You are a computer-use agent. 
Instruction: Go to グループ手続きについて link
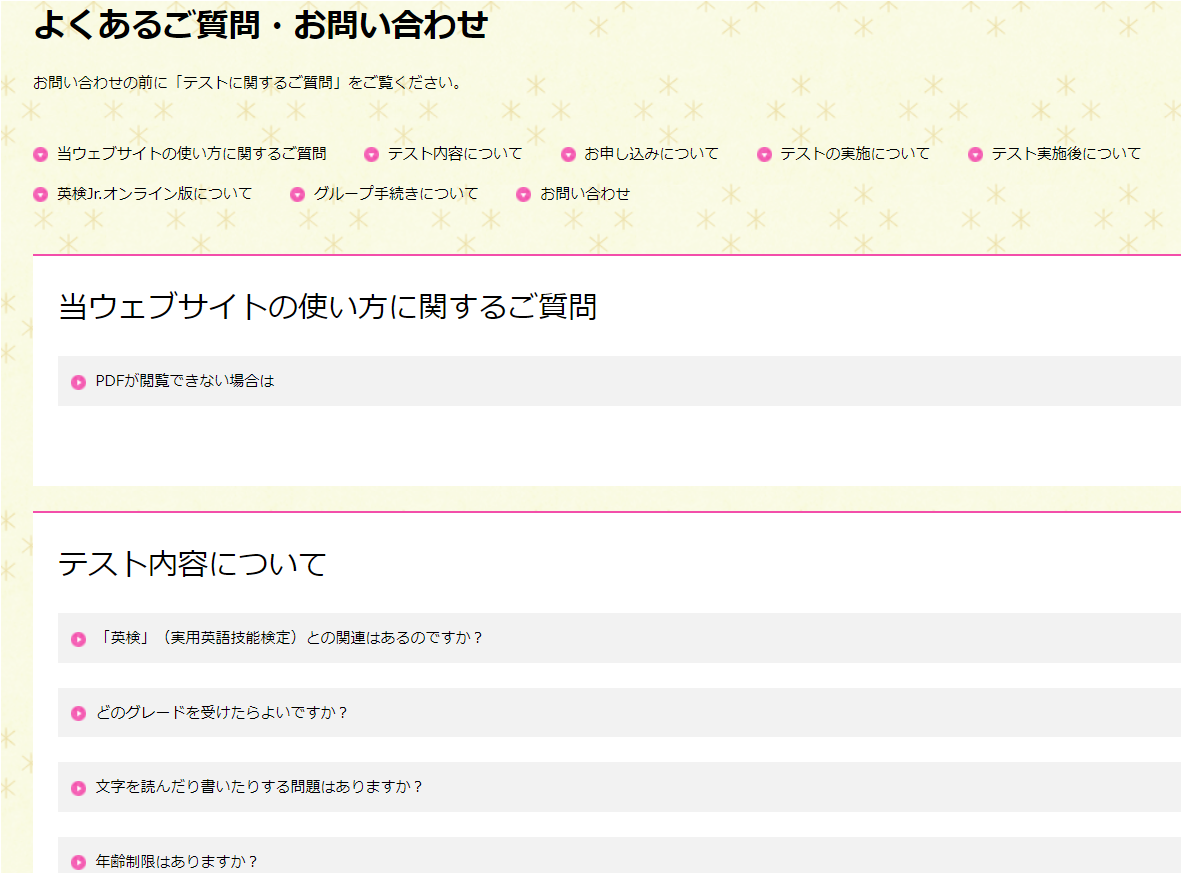pyautogui.click(x=396, y=194)
